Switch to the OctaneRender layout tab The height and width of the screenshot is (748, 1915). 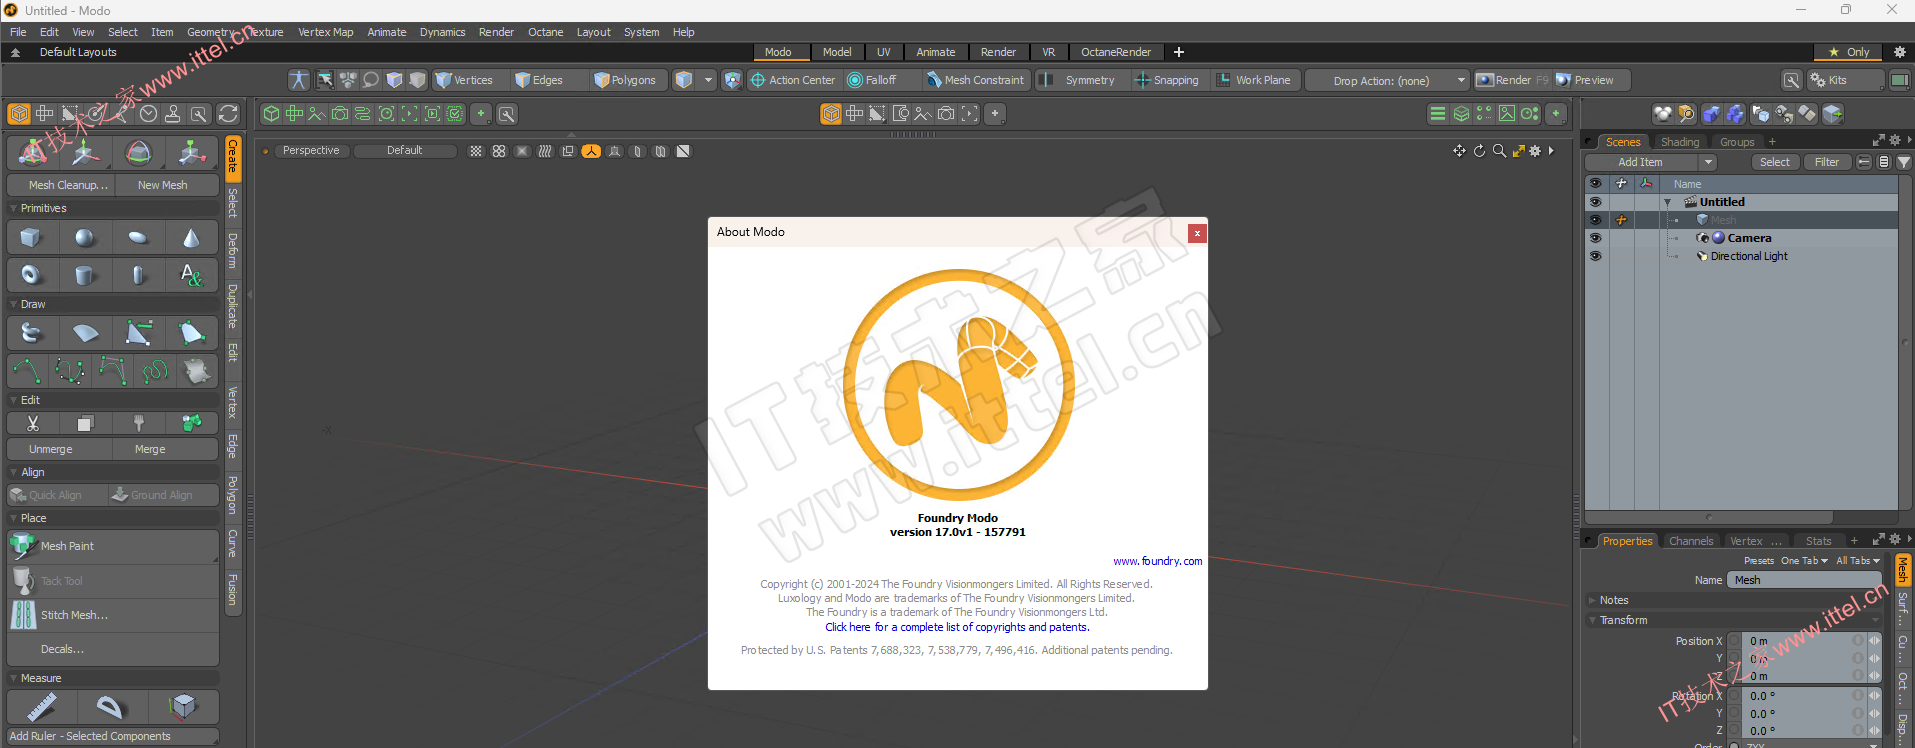(1116, 52)
